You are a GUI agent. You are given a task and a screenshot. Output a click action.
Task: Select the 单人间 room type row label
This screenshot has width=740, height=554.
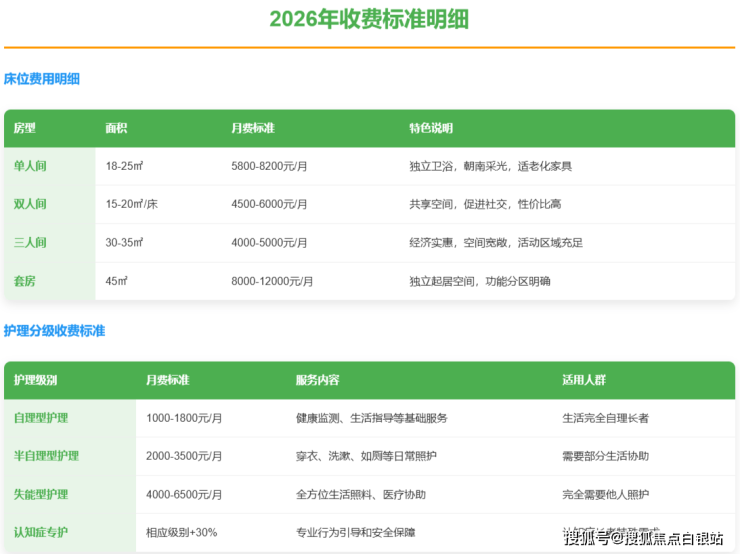tap(30, 166)
